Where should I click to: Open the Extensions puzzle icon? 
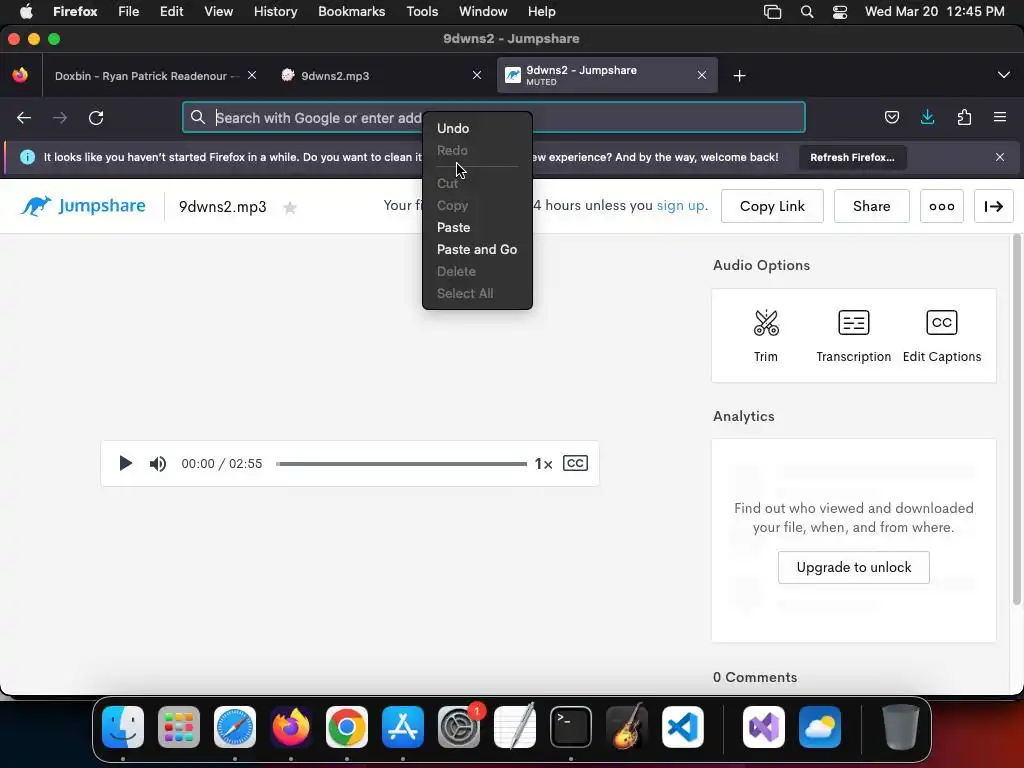(964, 118)
